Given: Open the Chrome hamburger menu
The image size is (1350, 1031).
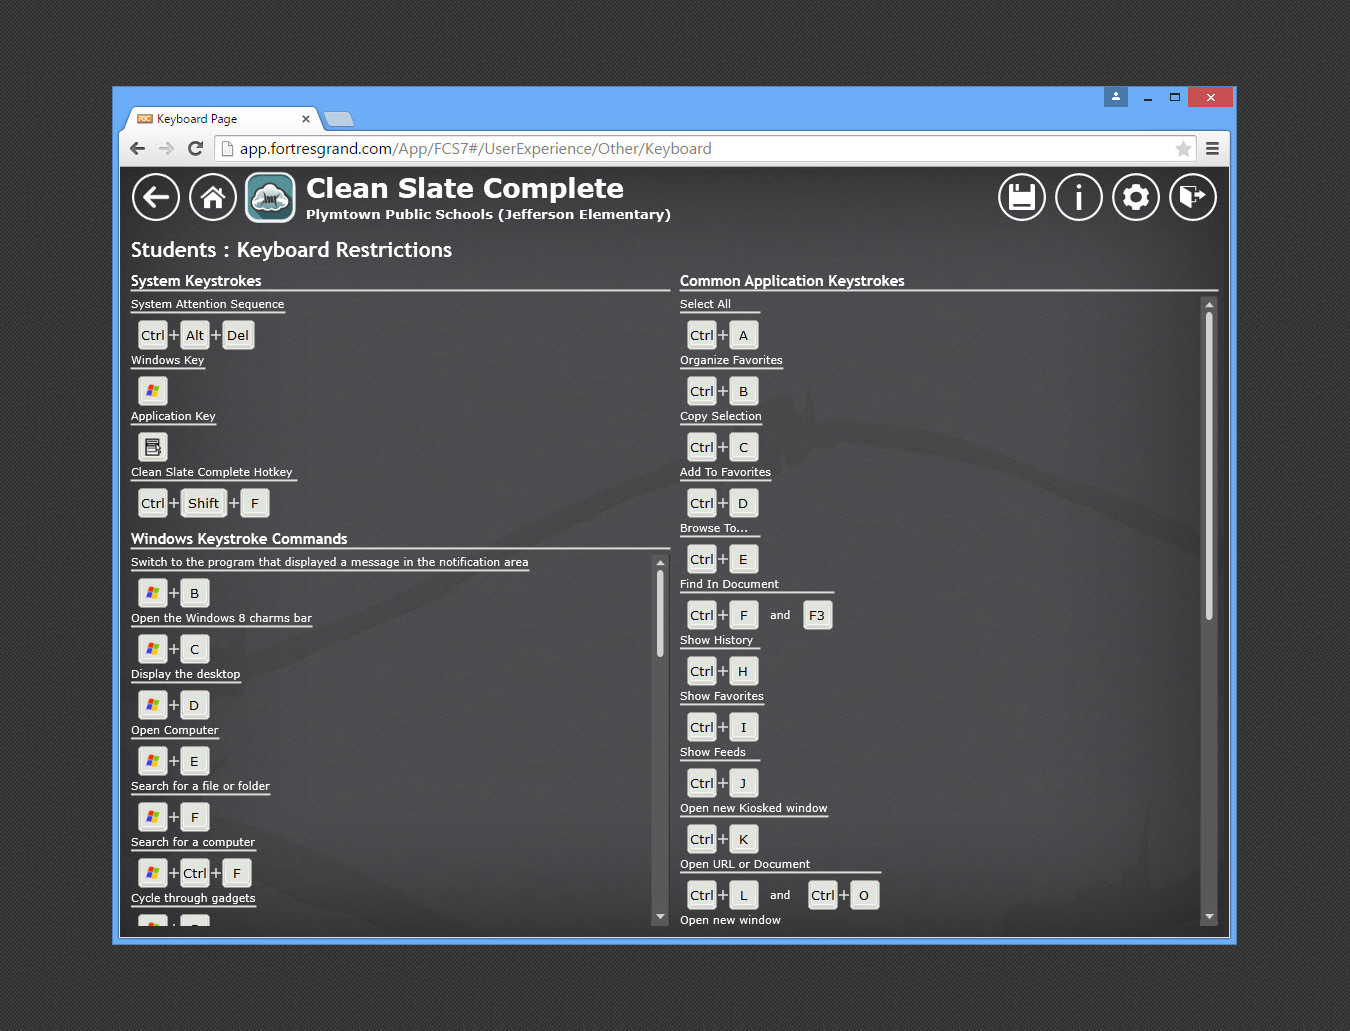Looking at the screenshot, I should click(1212, 149).
